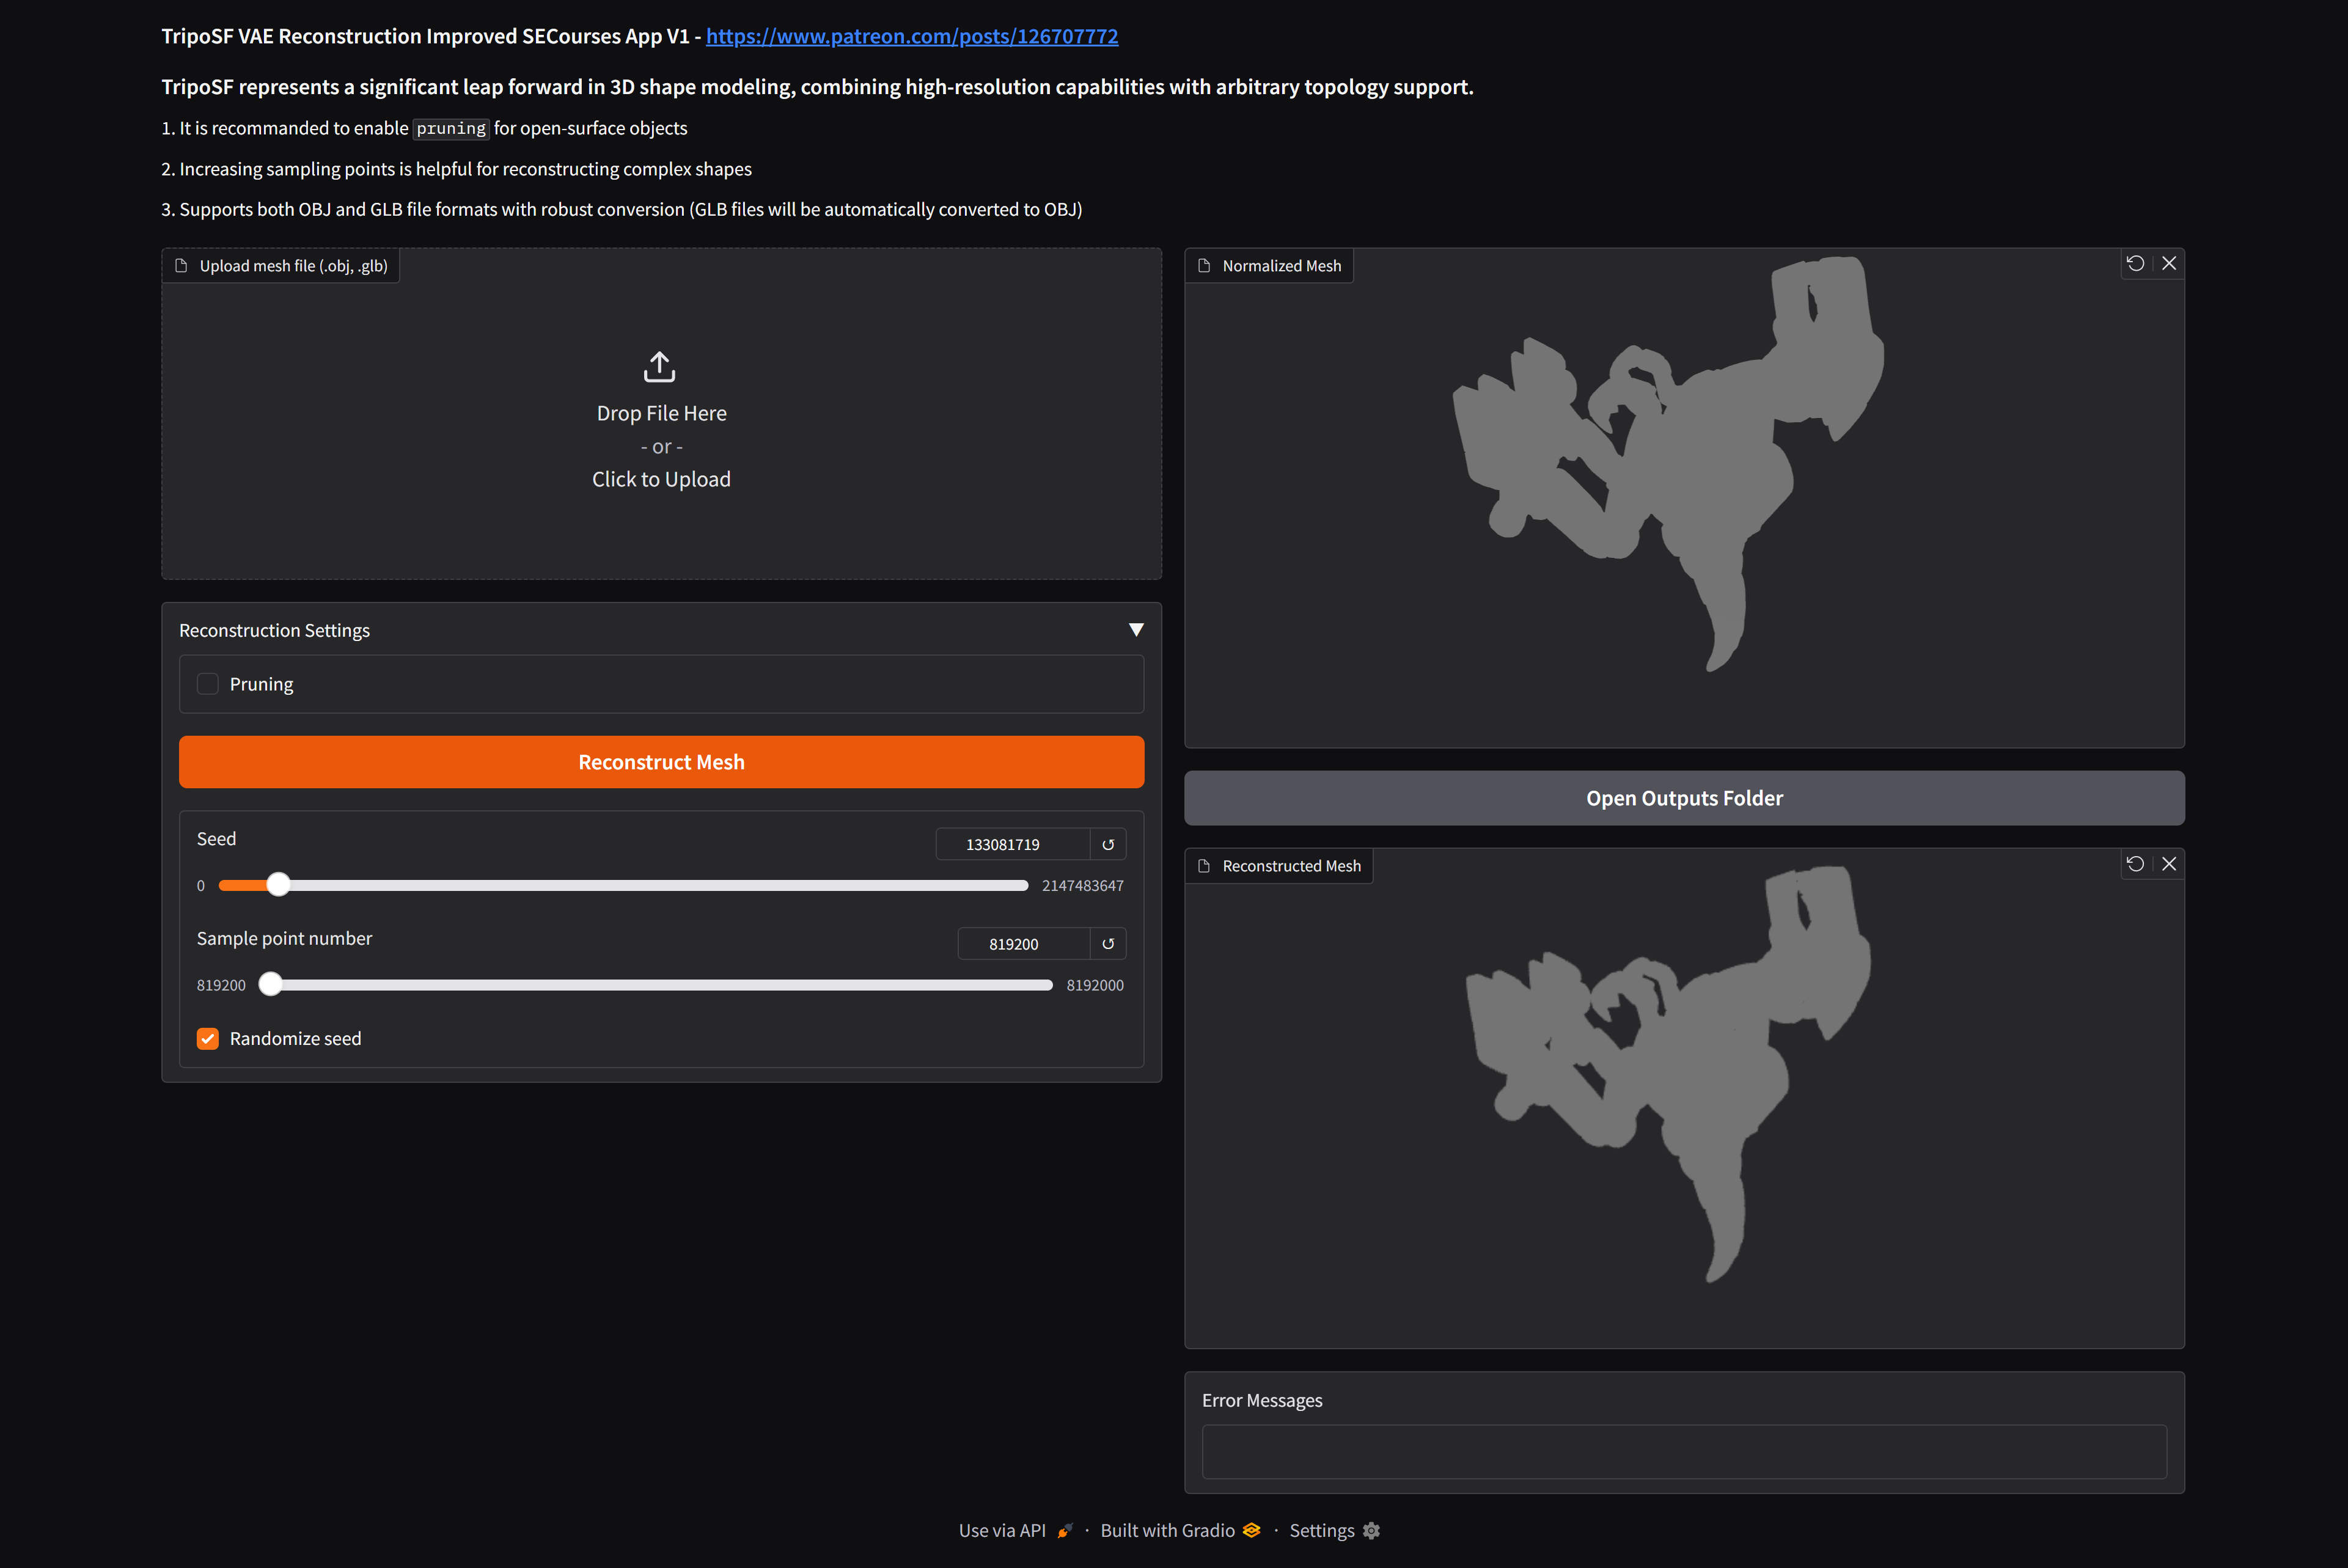Collapse the Reconstruction Settings accordion
The width and height of the screenshot is (2348, 1568).
(1136, 630)
